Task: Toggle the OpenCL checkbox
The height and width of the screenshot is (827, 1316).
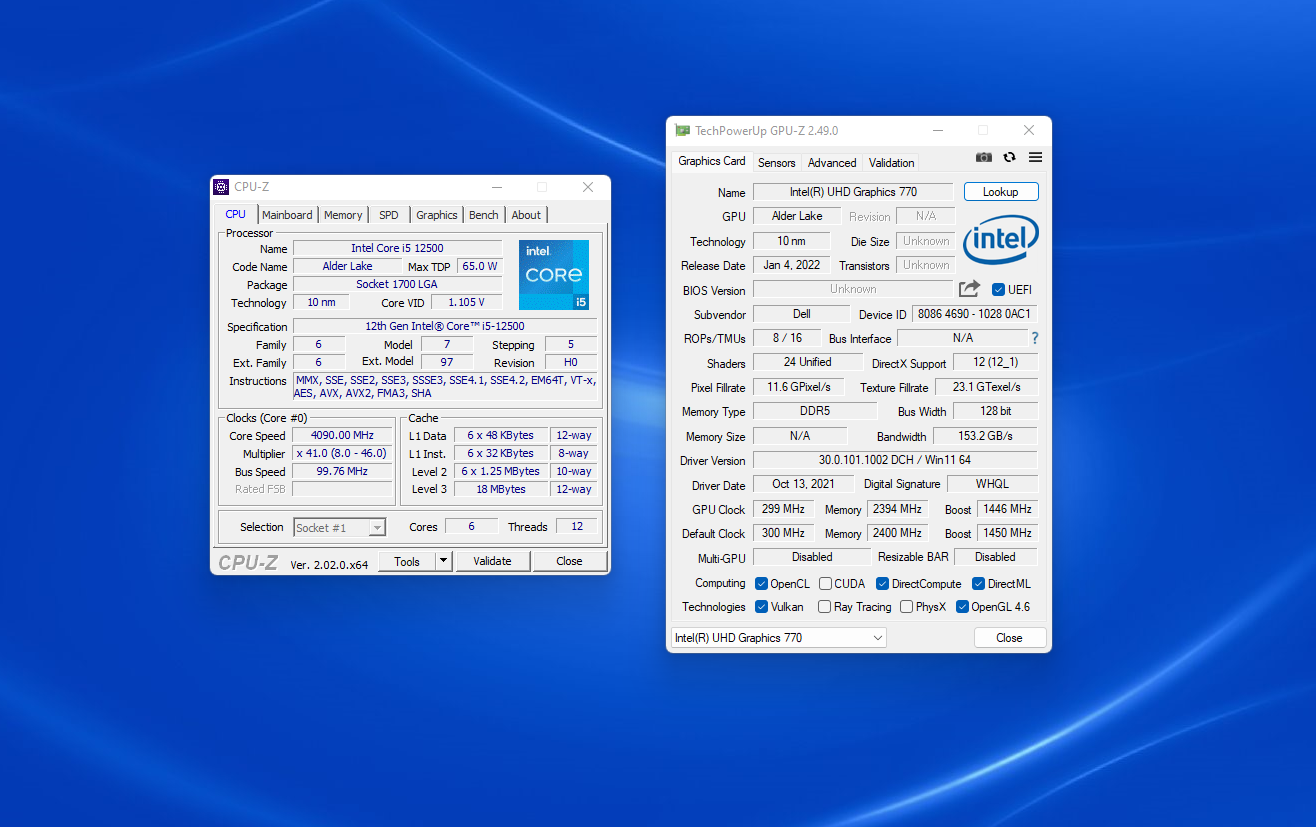Action: [x=762, y=584]
